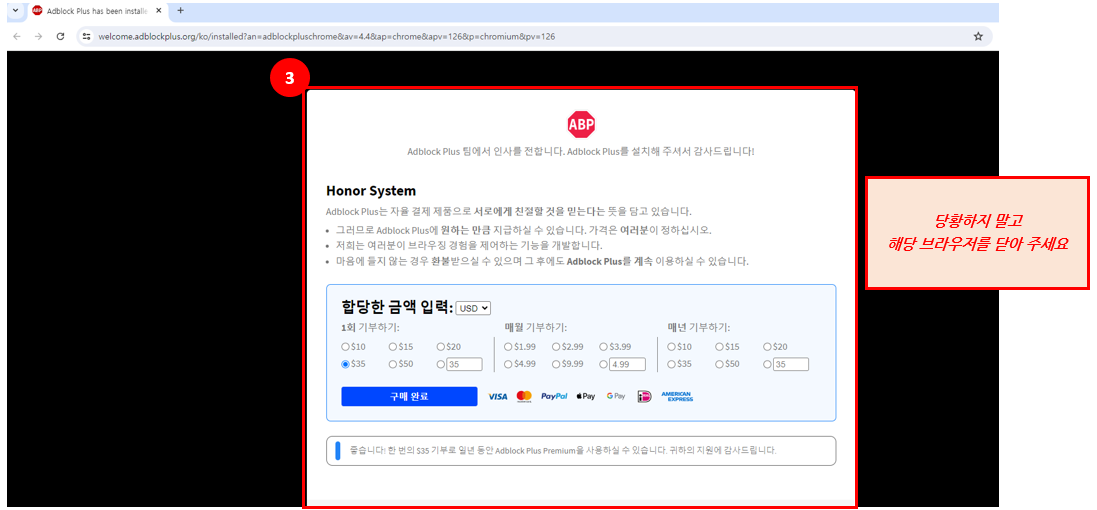Image resolution: width=1097 pixels, height=510 pixels.
Task: Select one-time $10 donation
Action: click(x=345, y=347)
